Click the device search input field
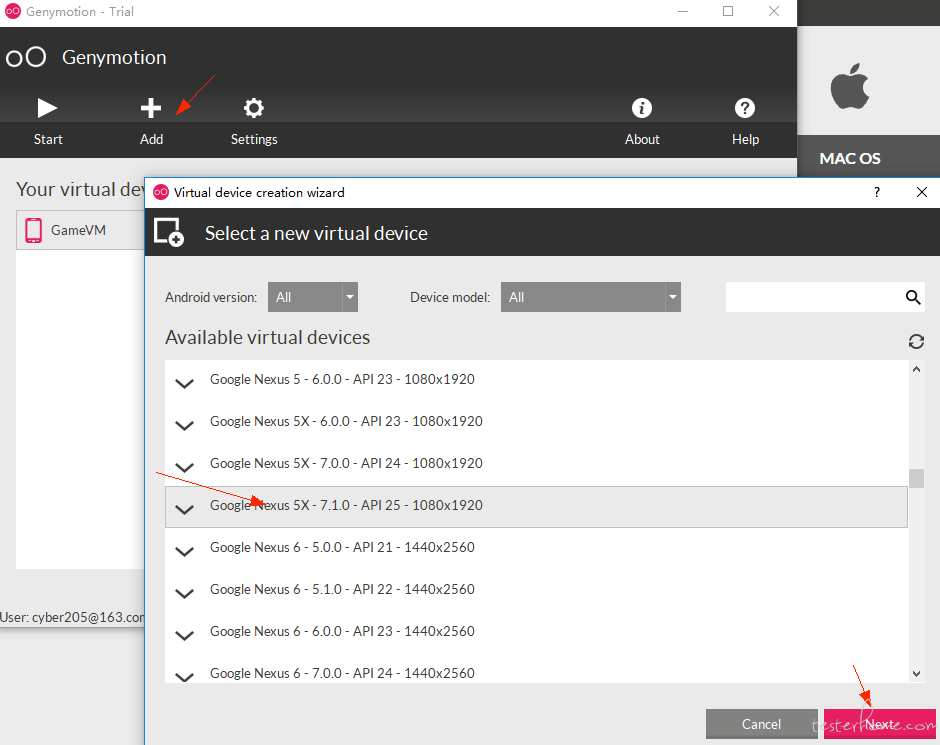The height and width of the screenshot is (745, 940). (815, 297)
